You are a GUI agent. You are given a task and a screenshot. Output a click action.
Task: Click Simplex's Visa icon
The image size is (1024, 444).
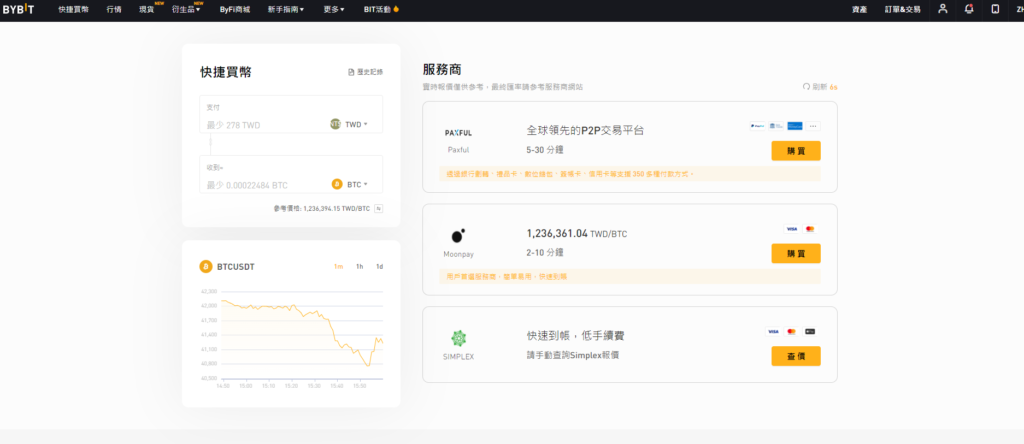pos(773,332)
